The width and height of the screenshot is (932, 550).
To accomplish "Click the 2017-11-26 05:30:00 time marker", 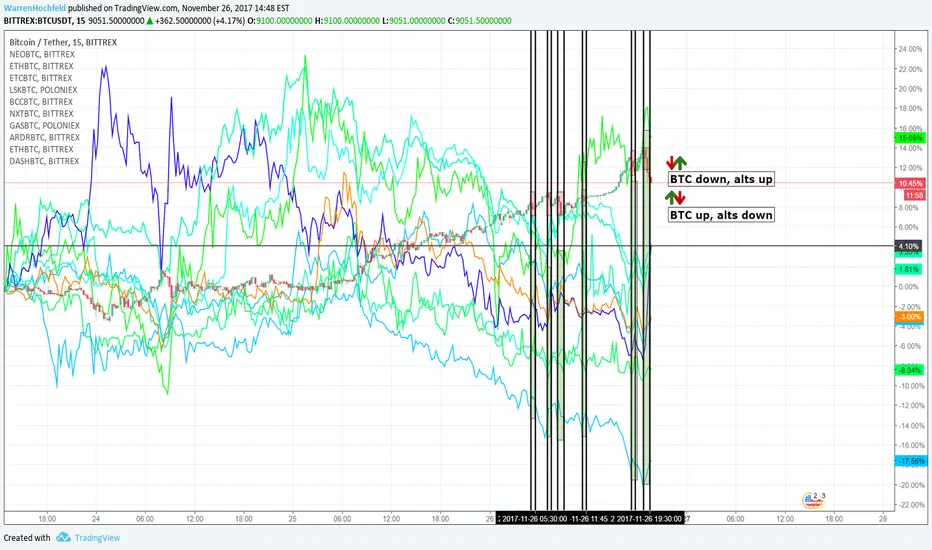I will coord(533,519).
